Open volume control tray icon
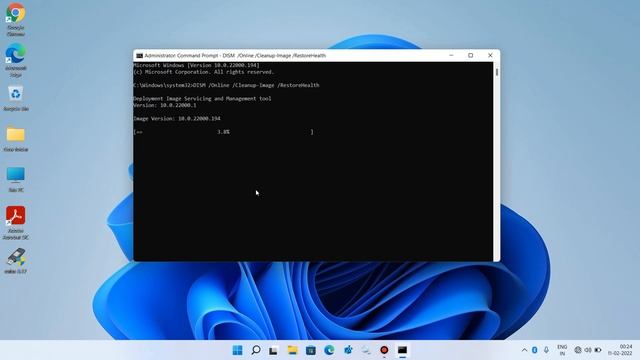The height and width of the screenshot is (360, 640). [x=588, y=350]
